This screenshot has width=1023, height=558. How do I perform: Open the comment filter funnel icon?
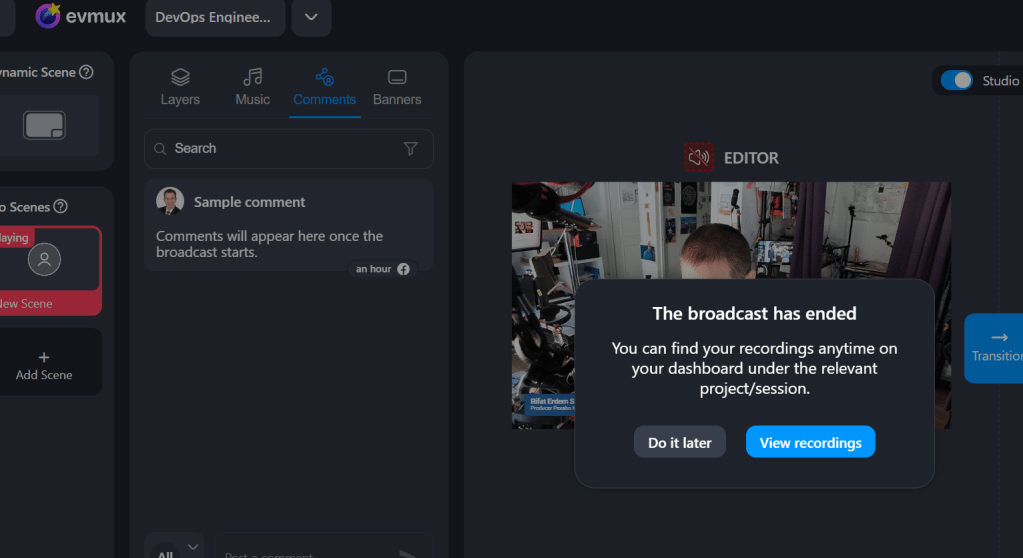[x=410, y=149]
